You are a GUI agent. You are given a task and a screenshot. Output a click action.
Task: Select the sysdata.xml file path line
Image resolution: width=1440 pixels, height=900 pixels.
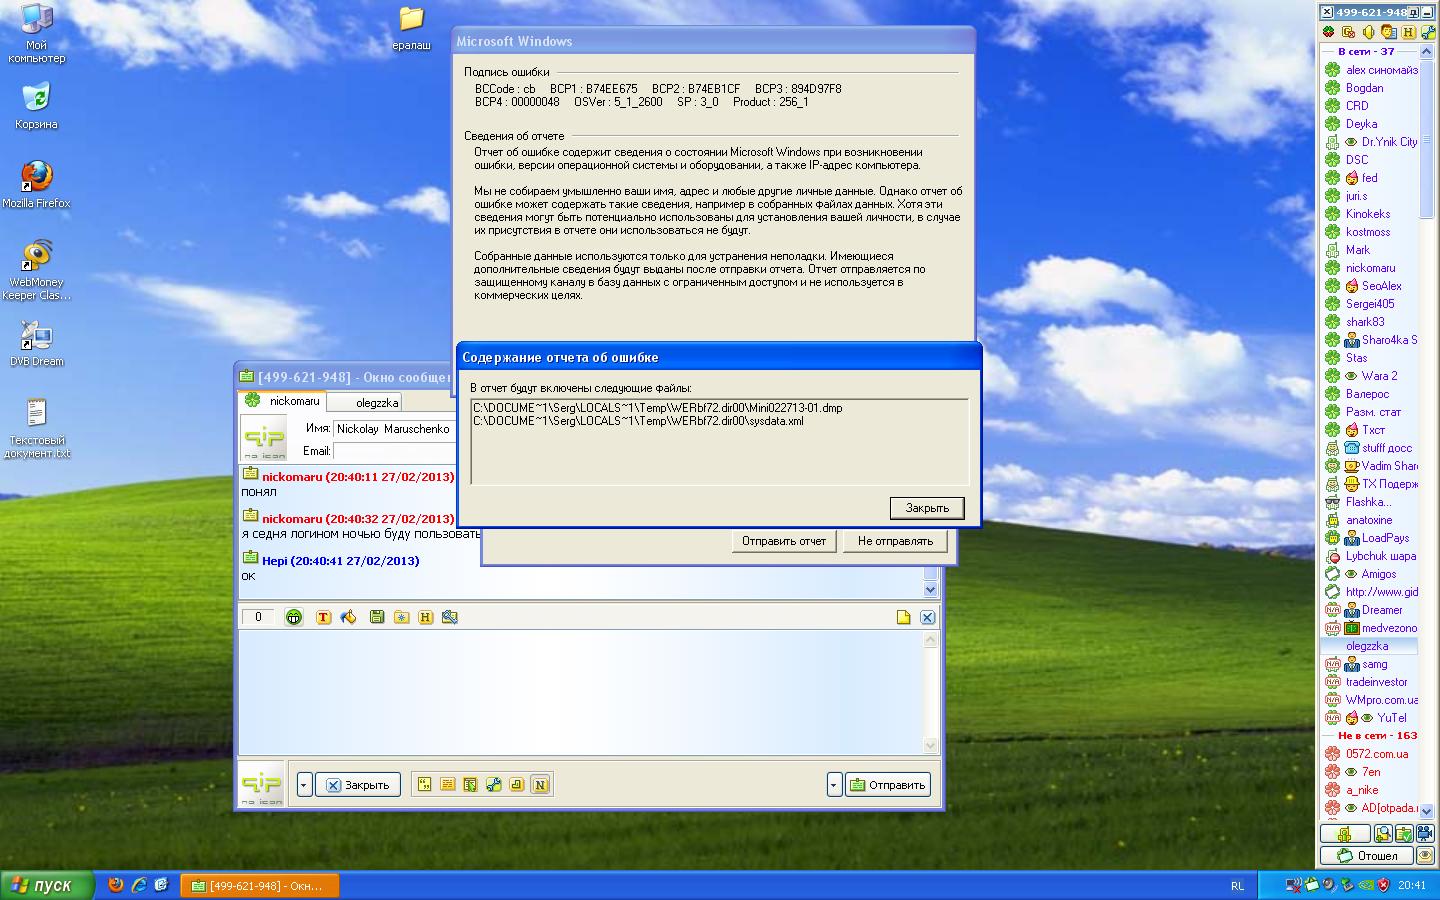[x=638, y=421]
